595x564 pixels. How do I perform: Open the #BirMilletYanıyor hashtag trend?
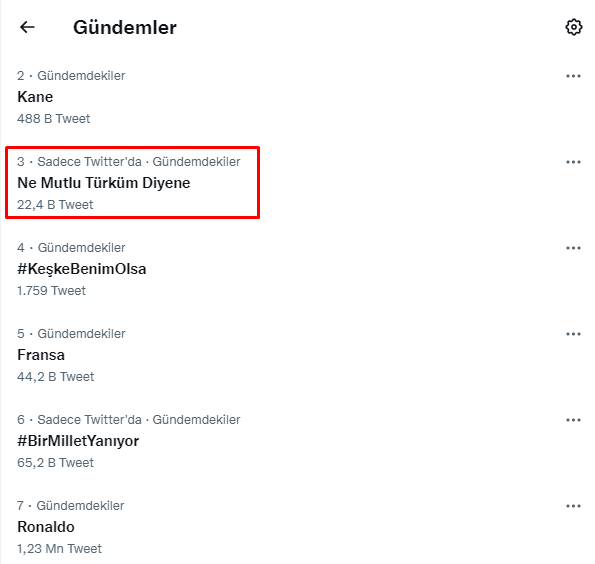point(78,441)
